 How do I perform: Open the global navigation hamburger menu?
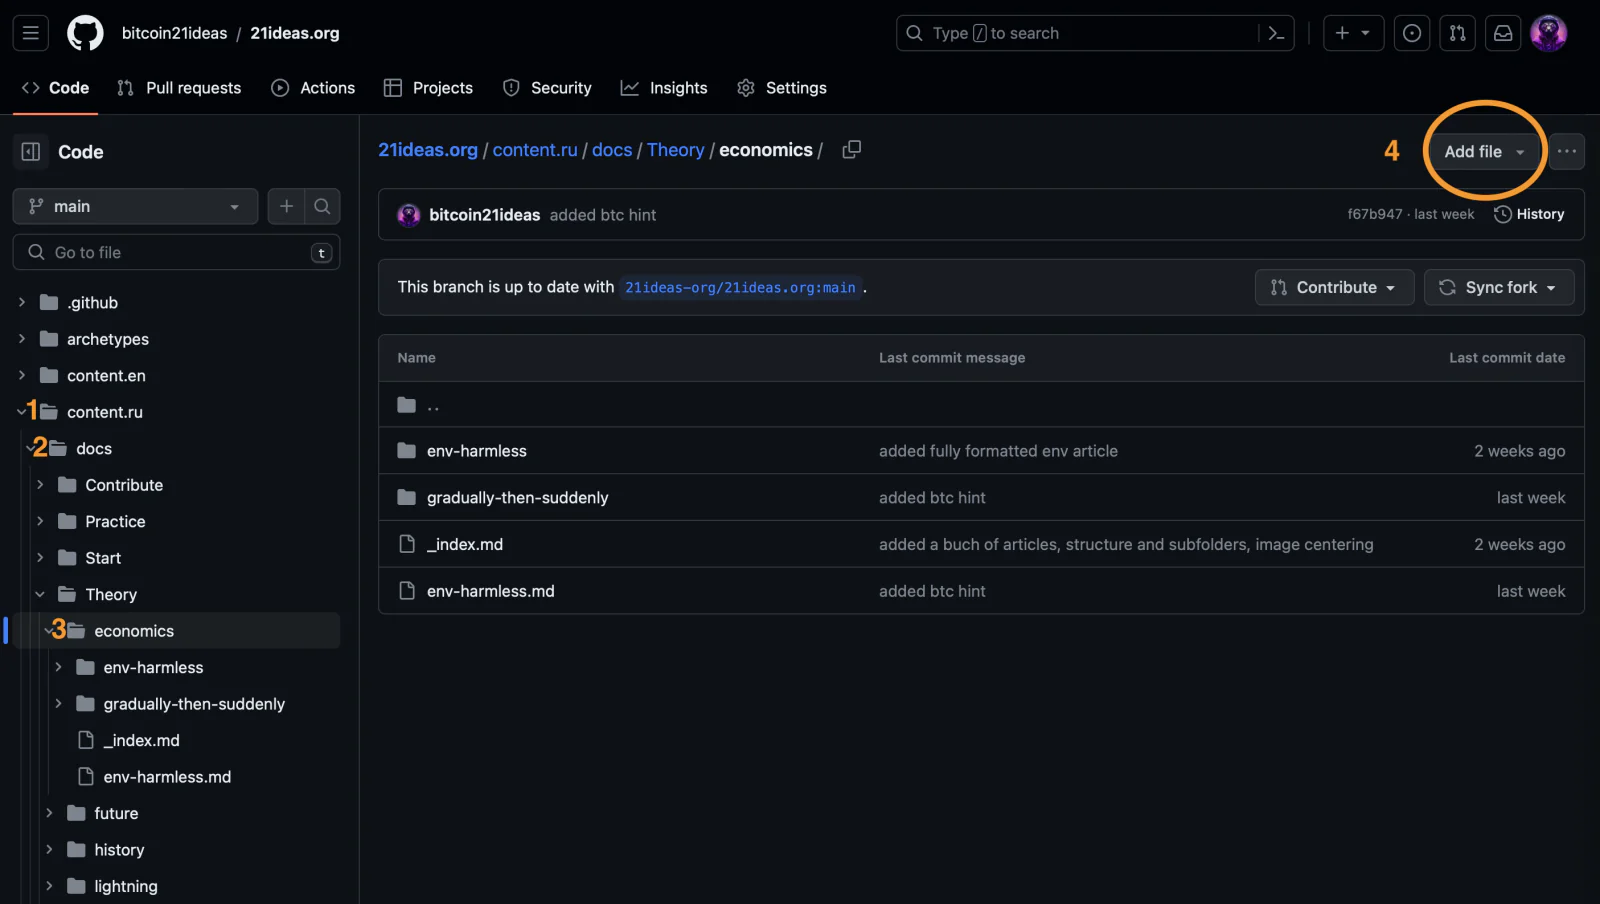[x=31, y=33]
